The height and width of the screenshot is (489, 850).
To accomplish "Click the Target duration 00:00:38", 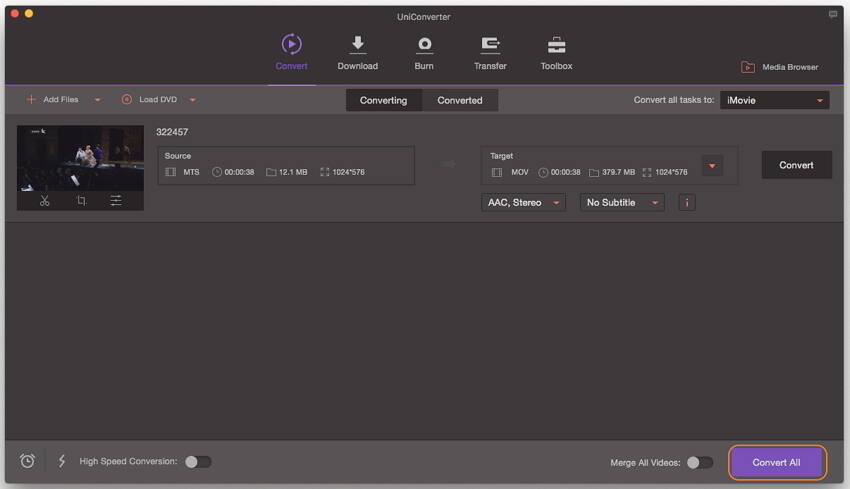I will (x=565, y=172).
